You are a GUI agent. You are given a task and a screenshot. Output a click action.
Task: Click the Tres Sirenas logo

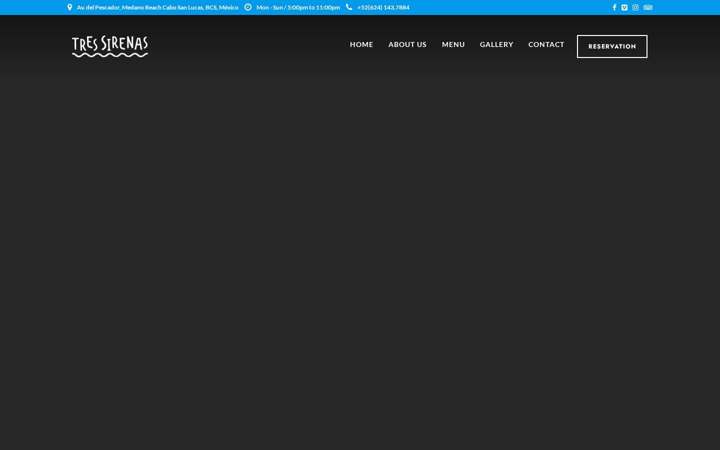110,46
